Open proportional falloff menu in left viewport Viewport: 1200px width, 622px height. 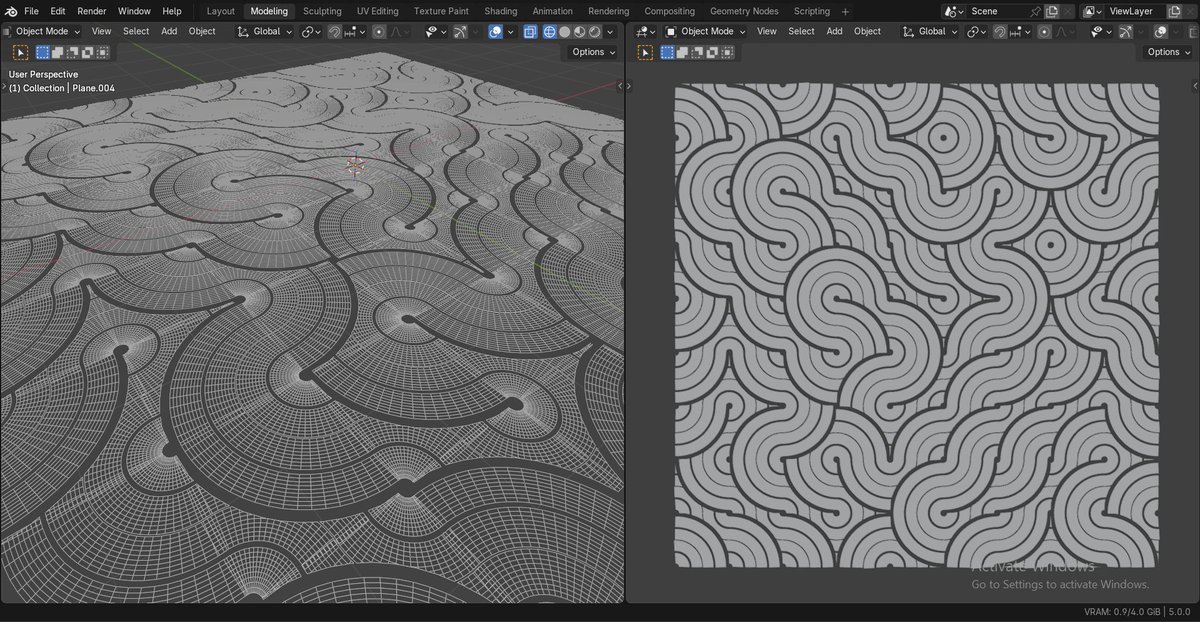point(398,31)
